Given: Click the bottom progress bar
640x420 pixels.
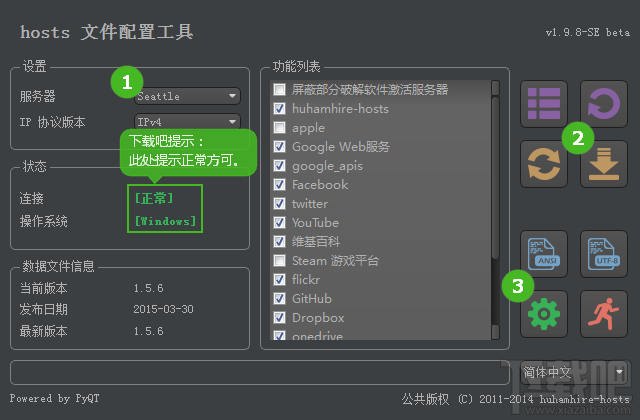Looking at the screenshot, I should [260, 372].
